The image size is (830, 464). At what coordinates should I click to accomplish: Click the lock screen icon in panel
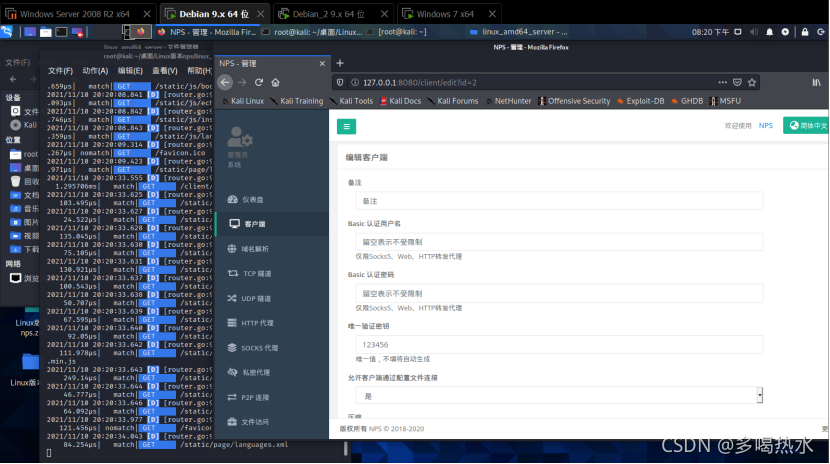(x=805, y=32)
